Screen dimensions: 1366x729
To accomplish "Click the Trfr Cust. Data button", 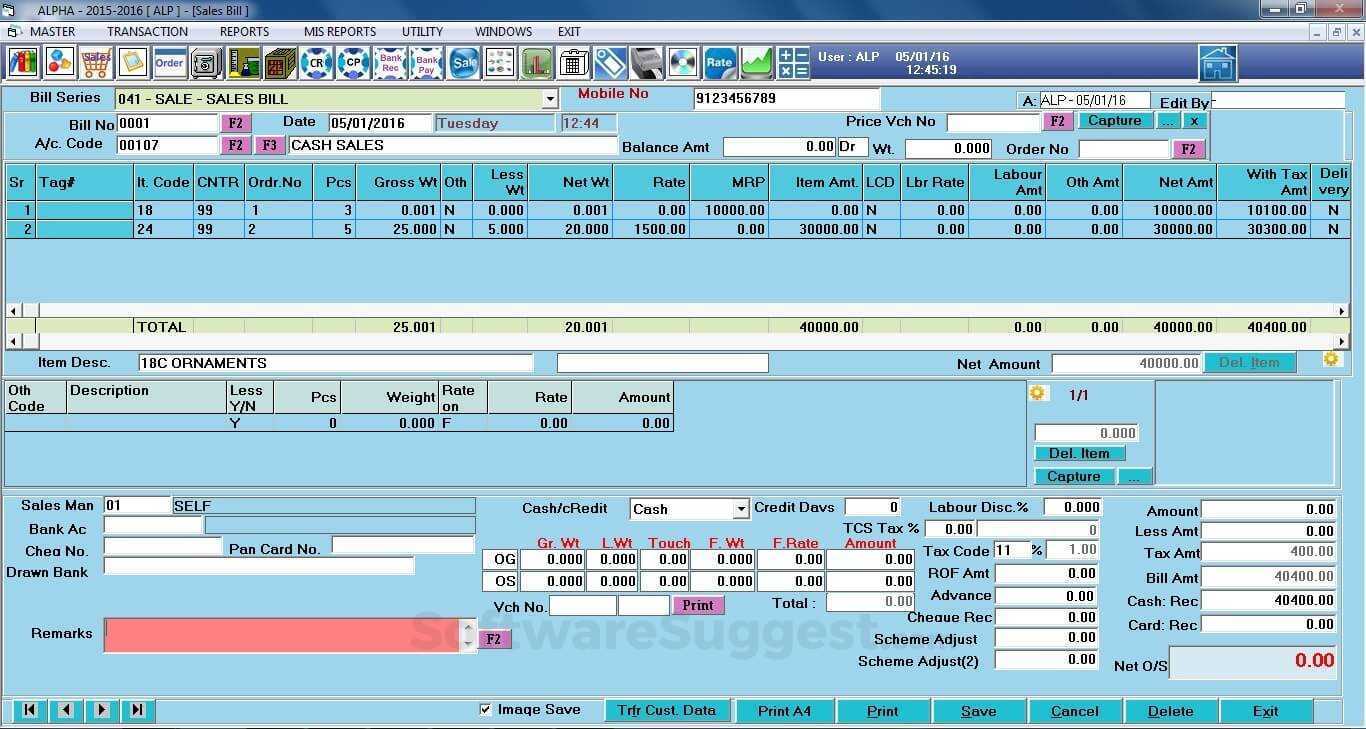I will [x=668, y=710].
